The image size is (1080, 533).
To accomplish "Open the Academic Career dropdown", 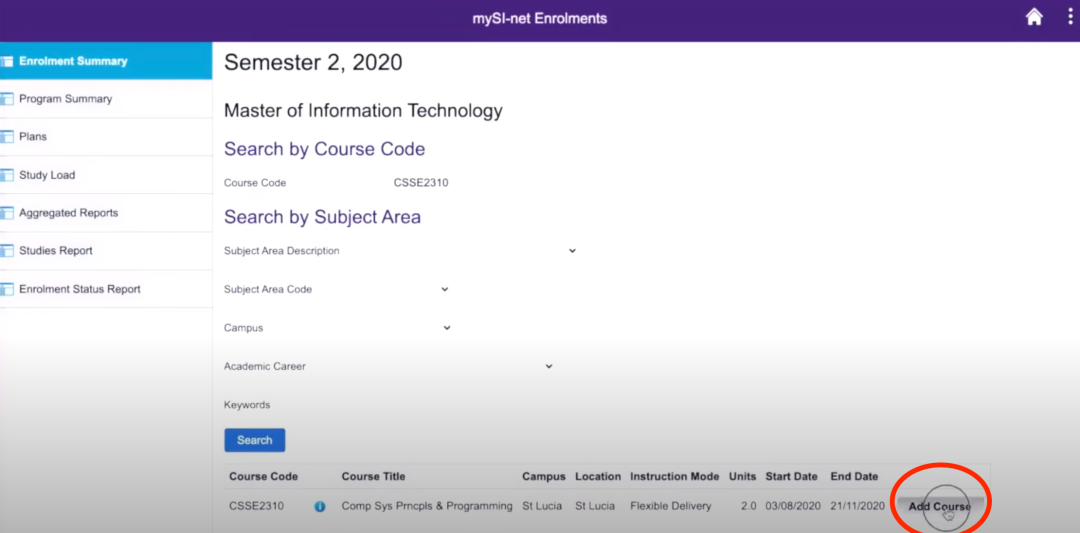I will [548, 366].
